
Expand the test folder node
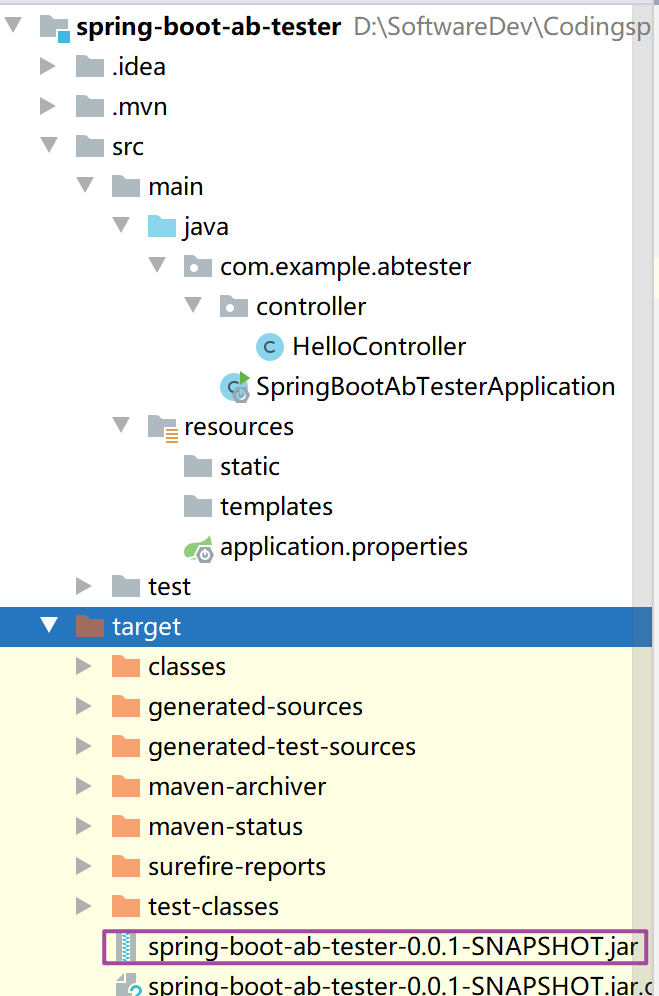83,586
